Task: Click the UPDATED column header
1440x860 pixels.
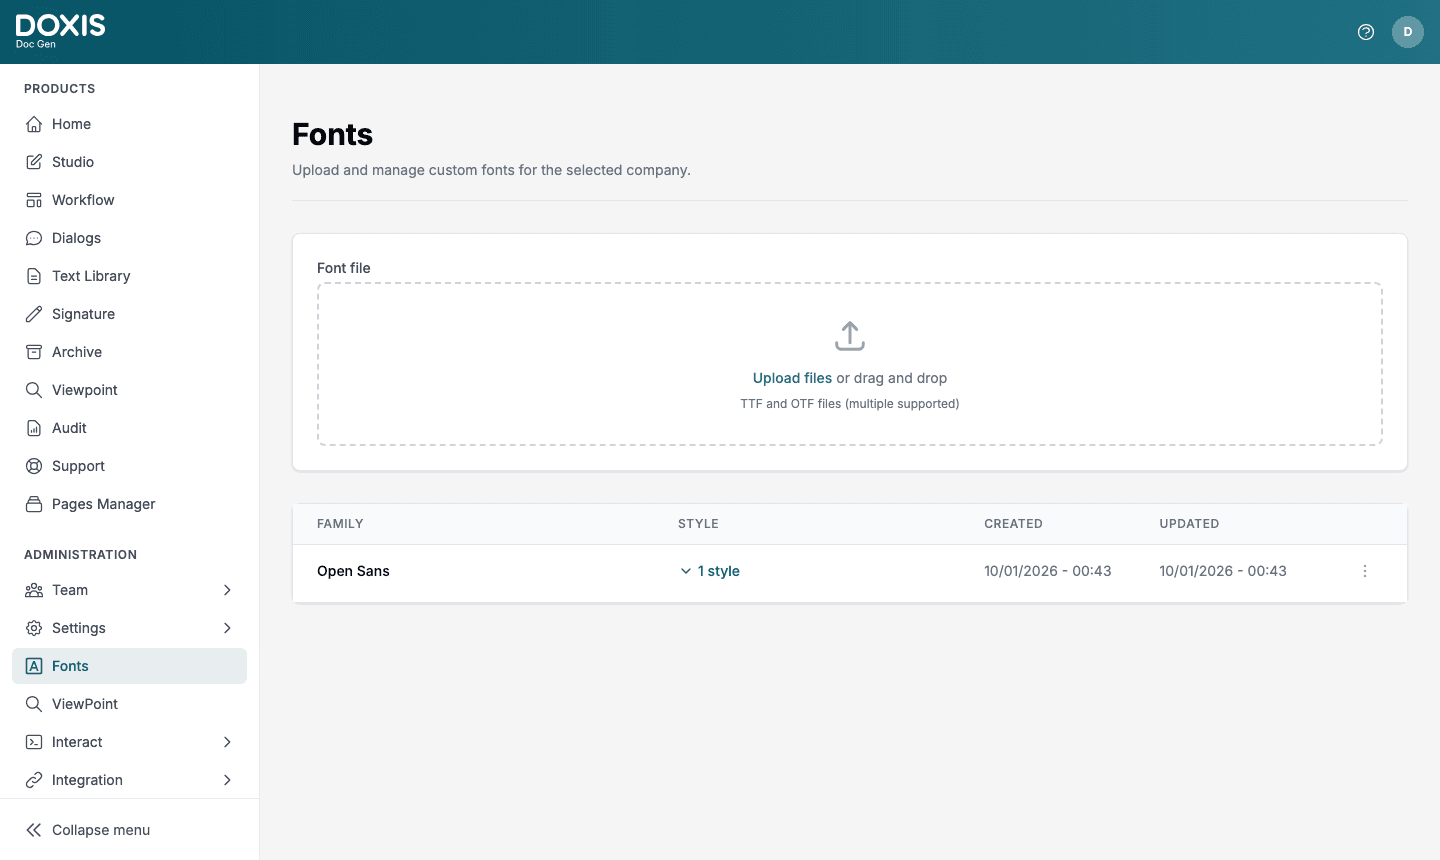Action: click(1189, 524)
